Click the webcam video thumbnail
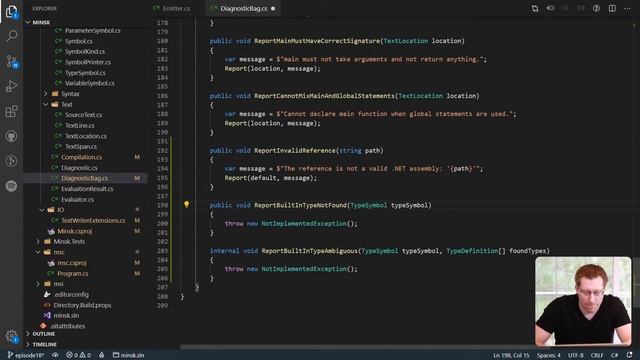This screenshot has width=640, height=360. coord(583,301)
